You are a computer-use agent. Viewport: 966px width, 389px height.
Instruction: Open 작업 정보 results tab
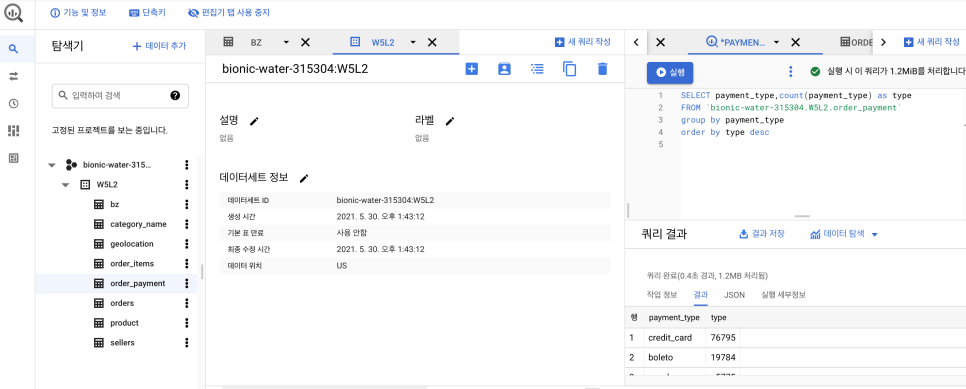pos(662,295)
